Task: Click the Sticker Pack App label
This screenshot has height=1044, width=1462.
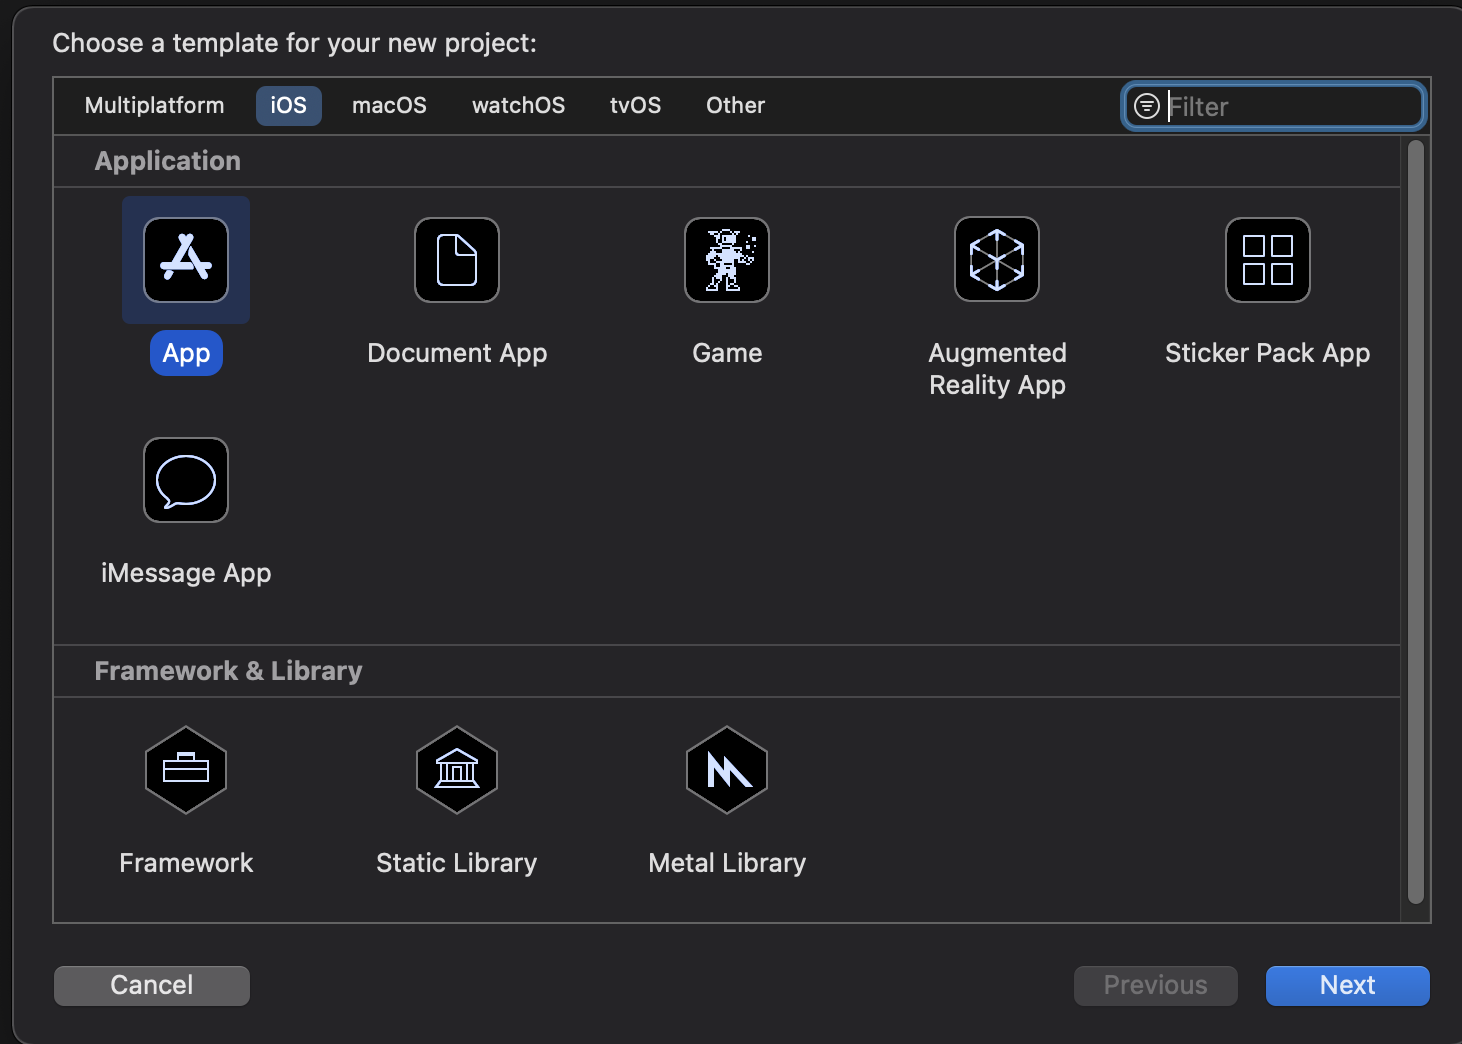Action: pyautogui.click(x=1268, y=353)
